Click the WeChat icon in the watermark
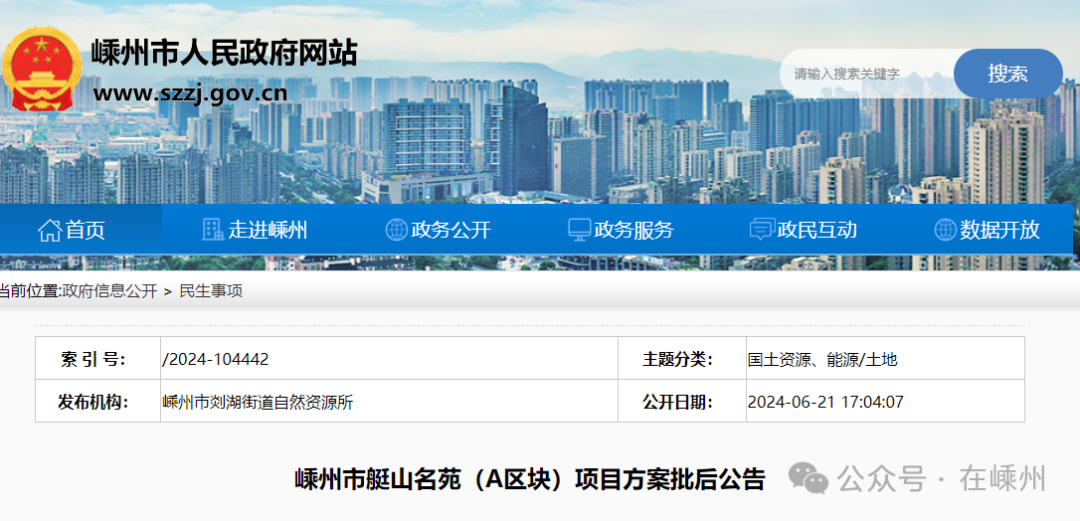 (808, 478)
